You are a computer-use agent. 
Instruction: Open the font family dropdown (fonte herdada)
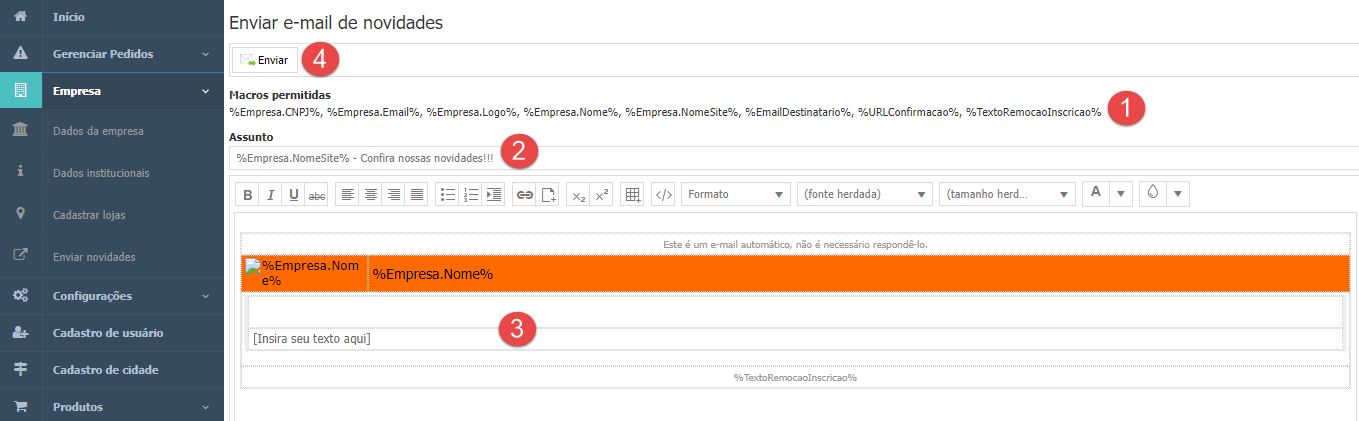(864, 194)
